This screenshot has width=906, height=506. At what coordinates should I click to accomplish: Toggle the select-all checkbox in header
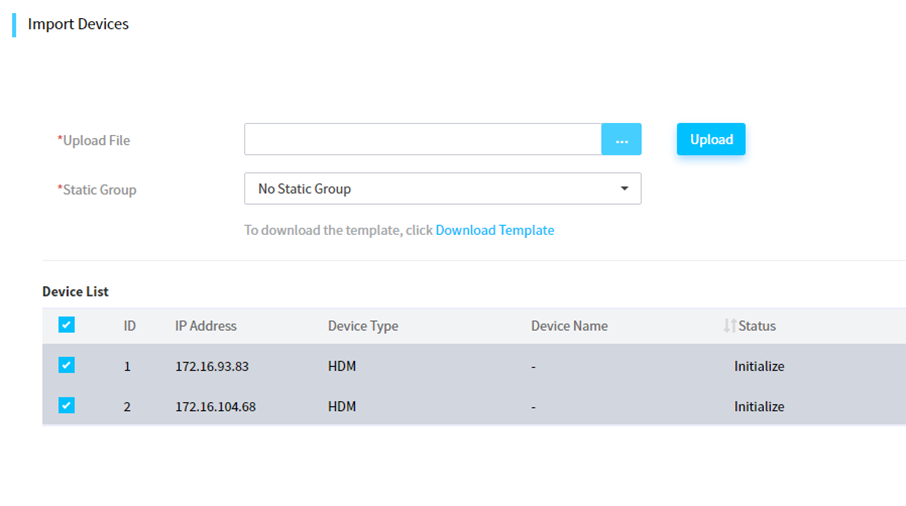pos(66,325)
